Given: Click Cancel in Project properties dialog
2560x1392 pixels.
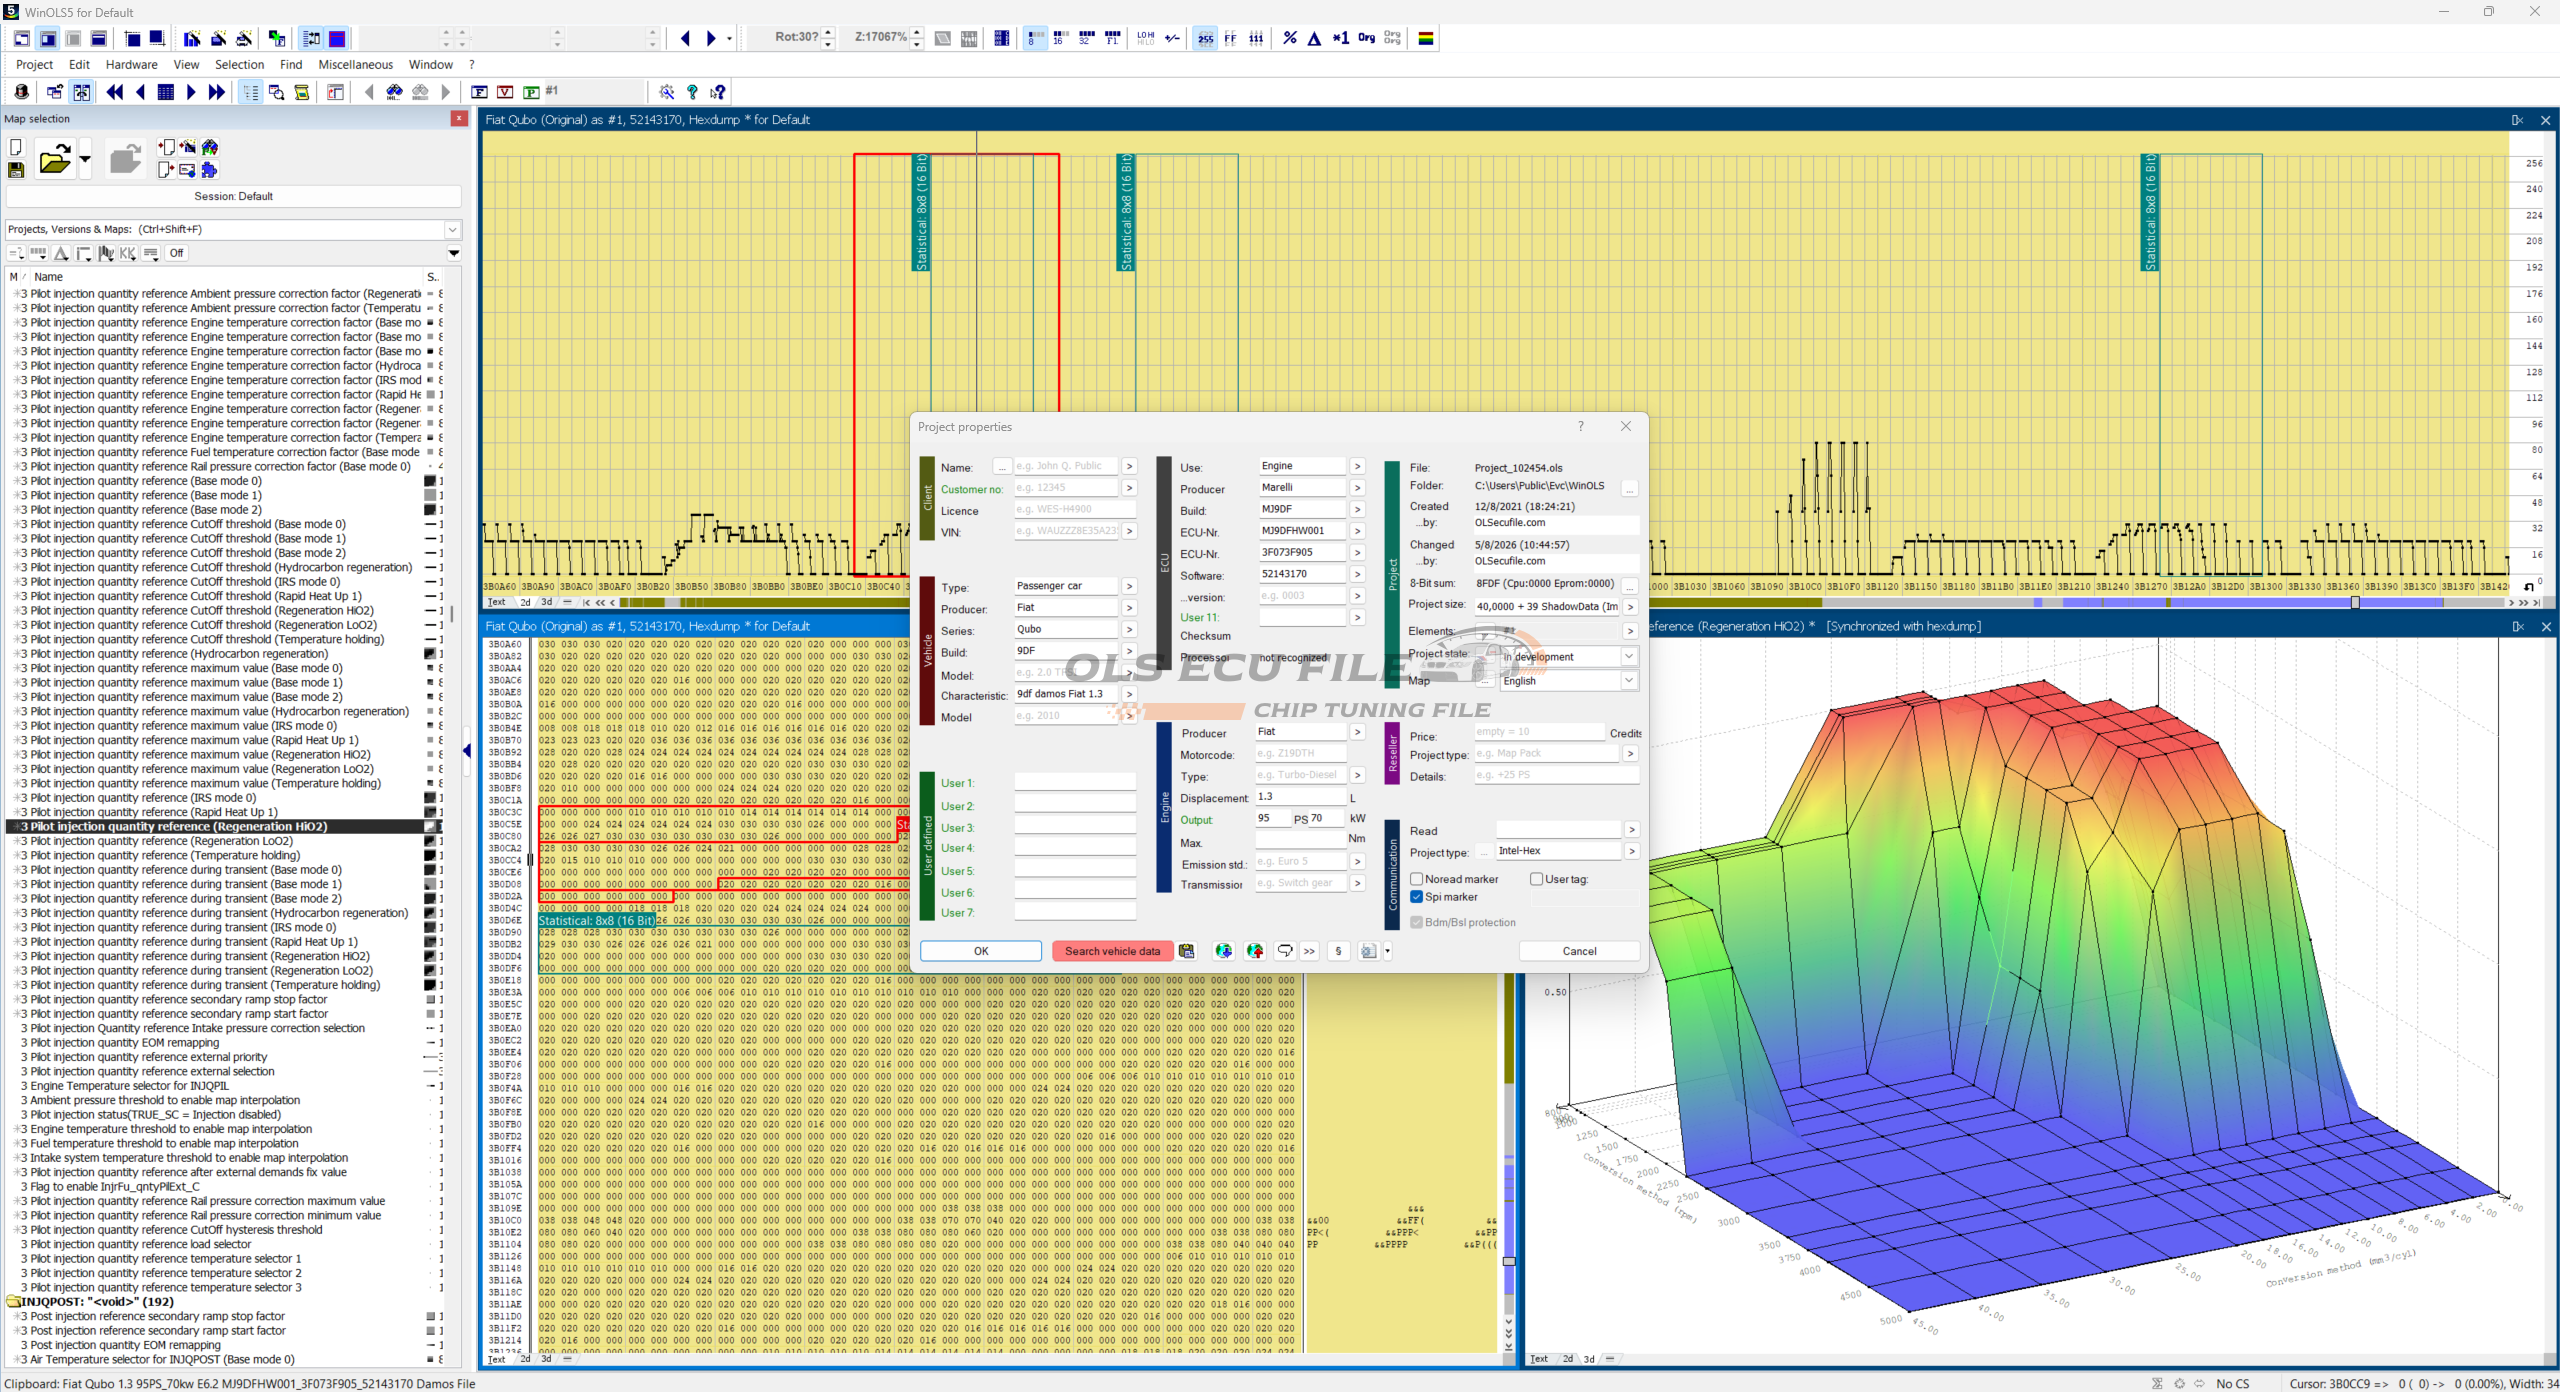Looking at the screenshot, I should (x=1579, y=951).
